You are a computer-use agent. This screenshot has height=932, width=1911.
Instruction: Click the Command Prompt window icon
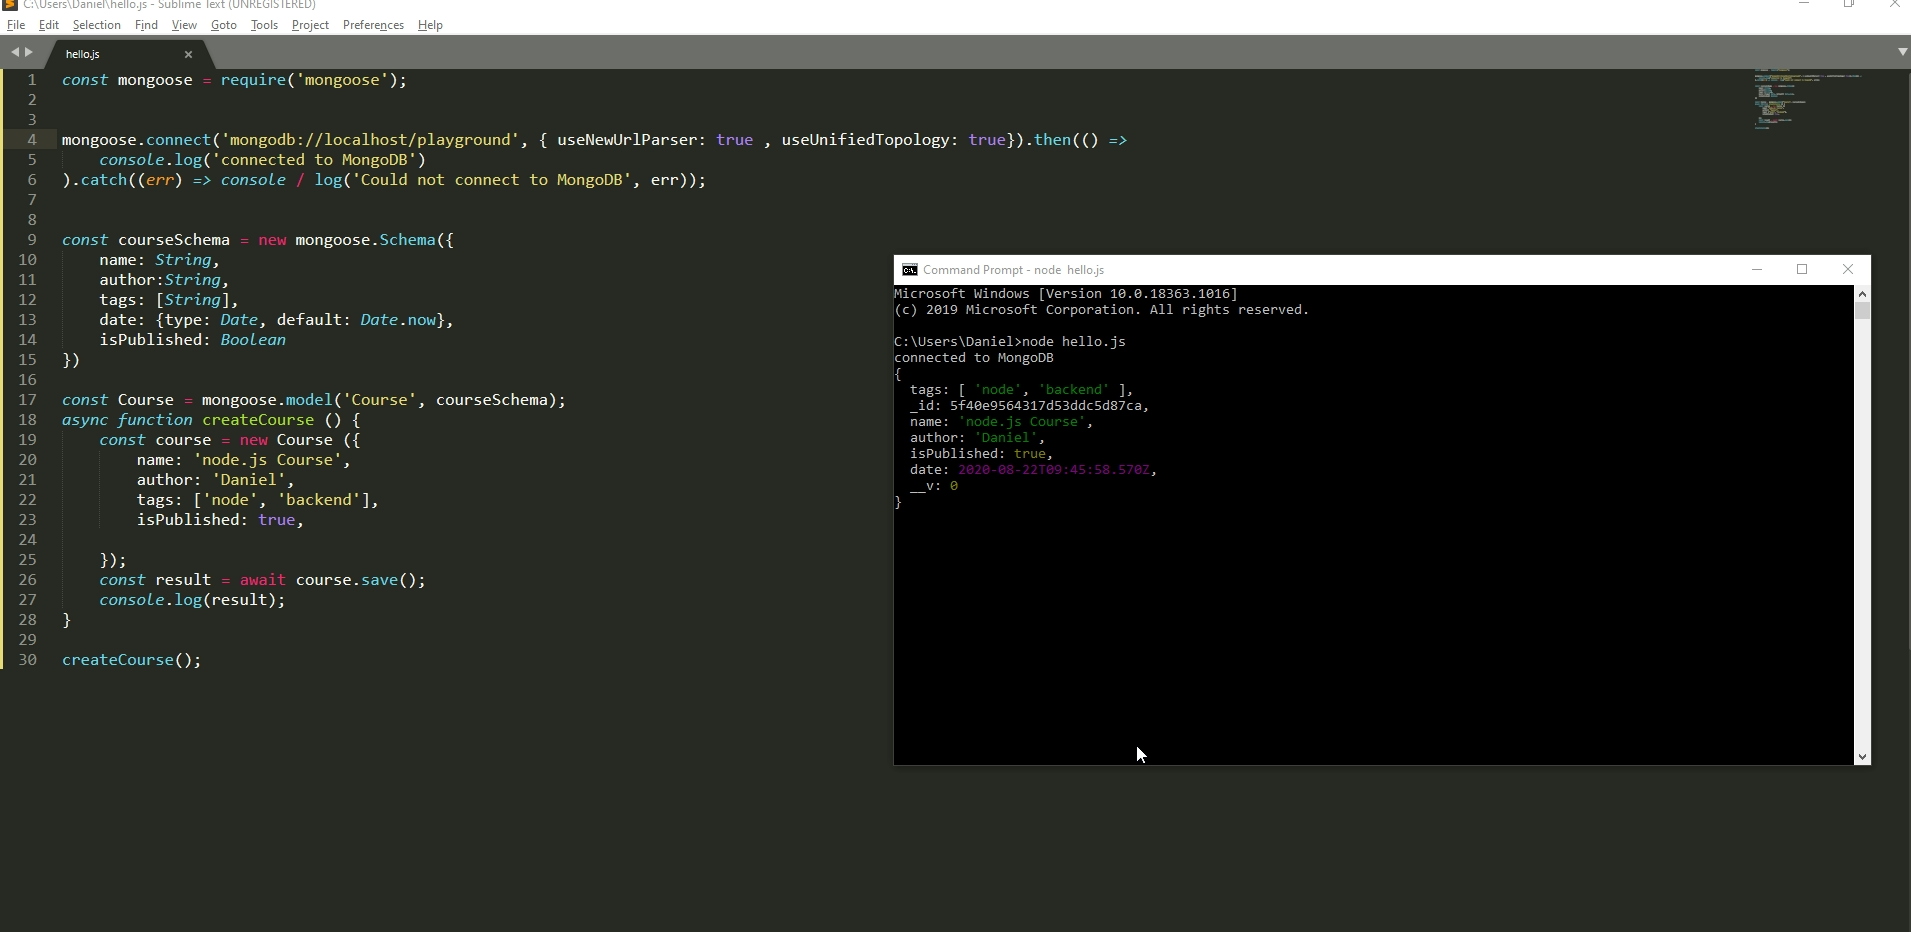coord(909,270)
